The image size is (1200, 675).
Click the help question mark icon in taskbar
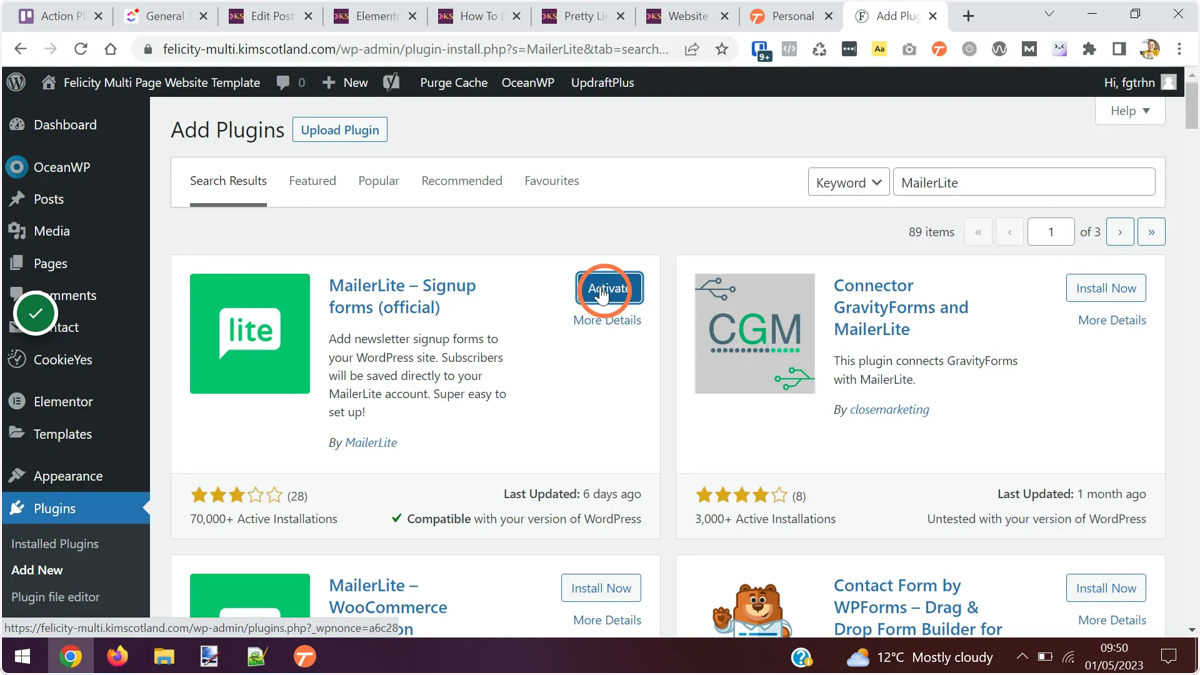coord(802,657)
